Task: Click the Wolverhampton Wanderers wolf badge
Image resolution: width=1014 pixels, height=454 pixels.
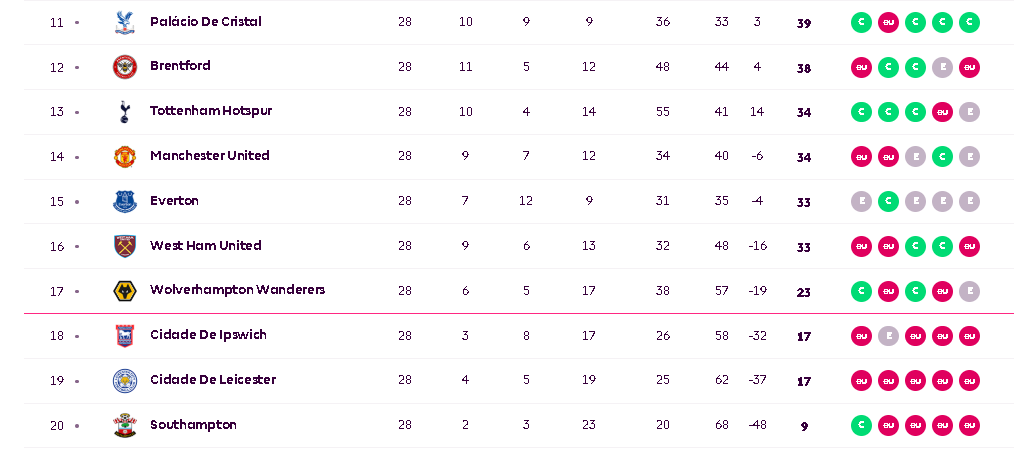Action: click(124, 291)
